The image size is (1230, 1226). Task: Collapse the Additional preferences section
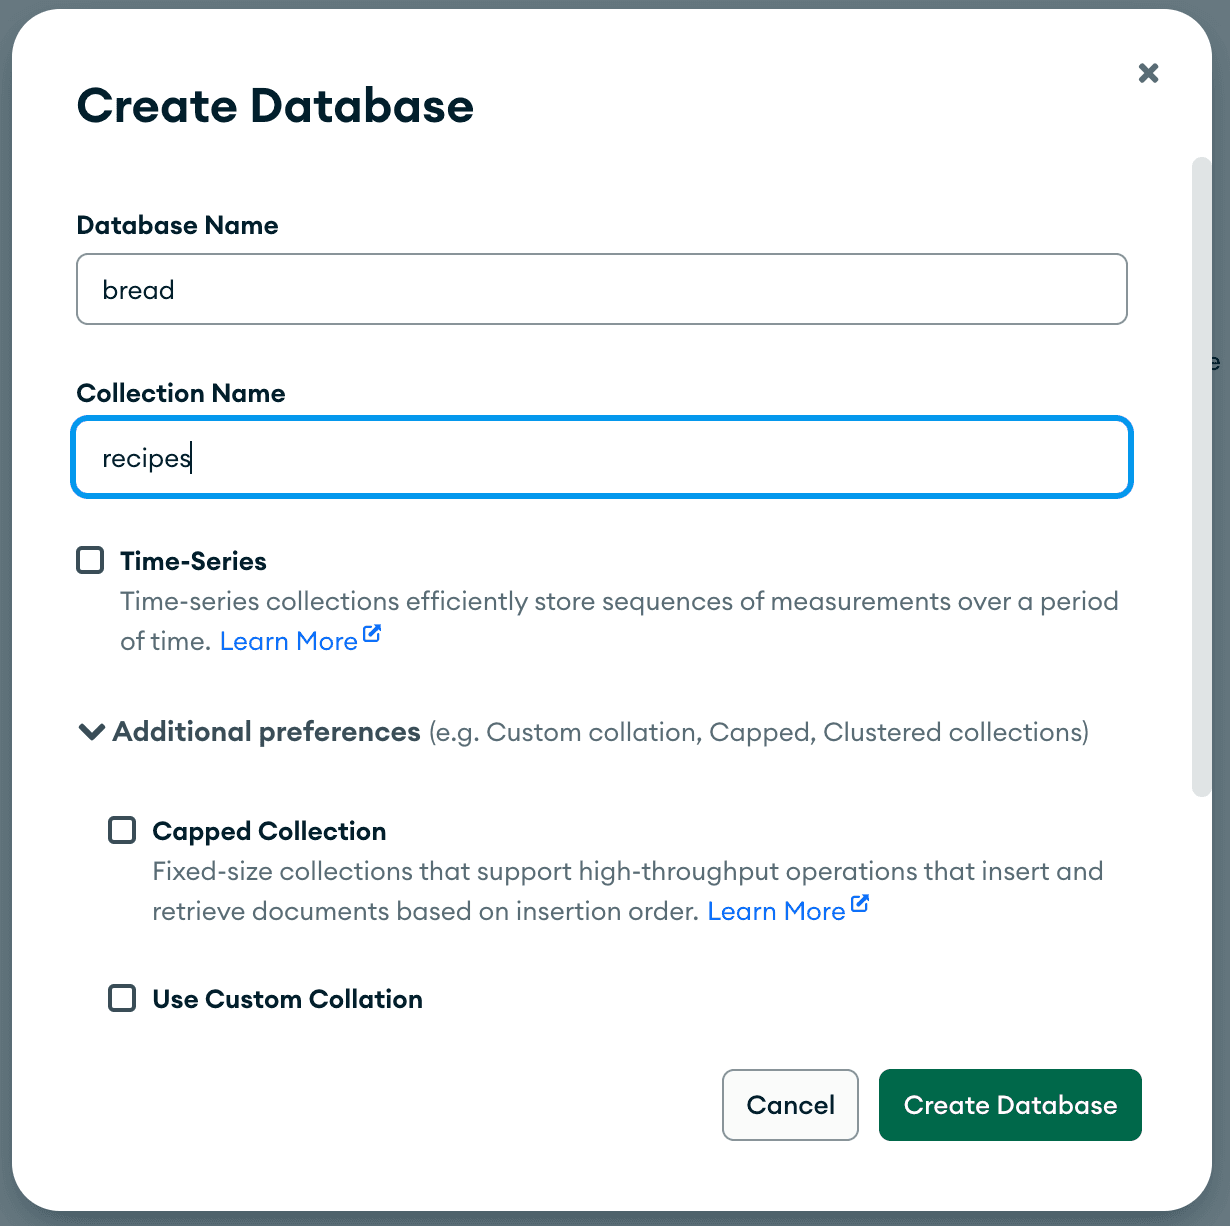point(90,731)
